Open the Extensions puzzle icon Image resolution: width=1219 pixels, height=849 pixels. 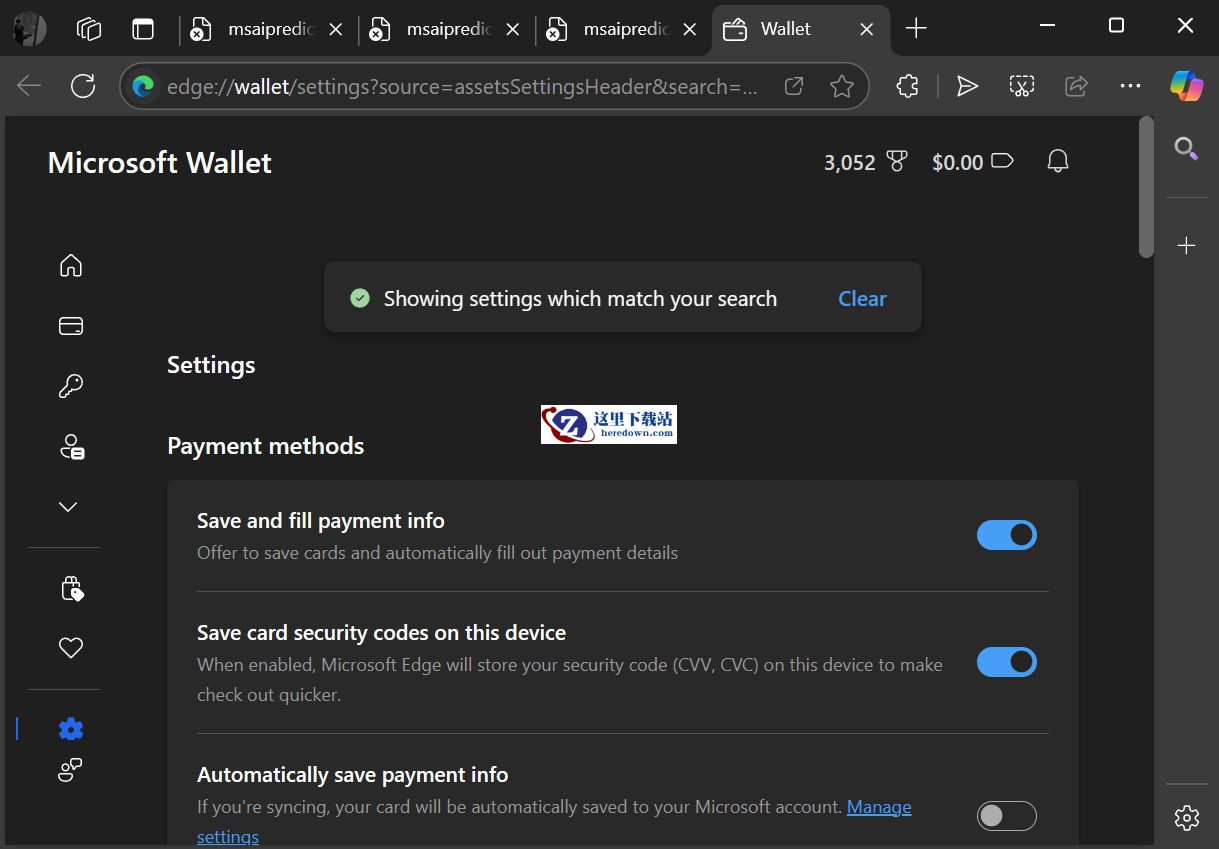click(x=907, y=86)
